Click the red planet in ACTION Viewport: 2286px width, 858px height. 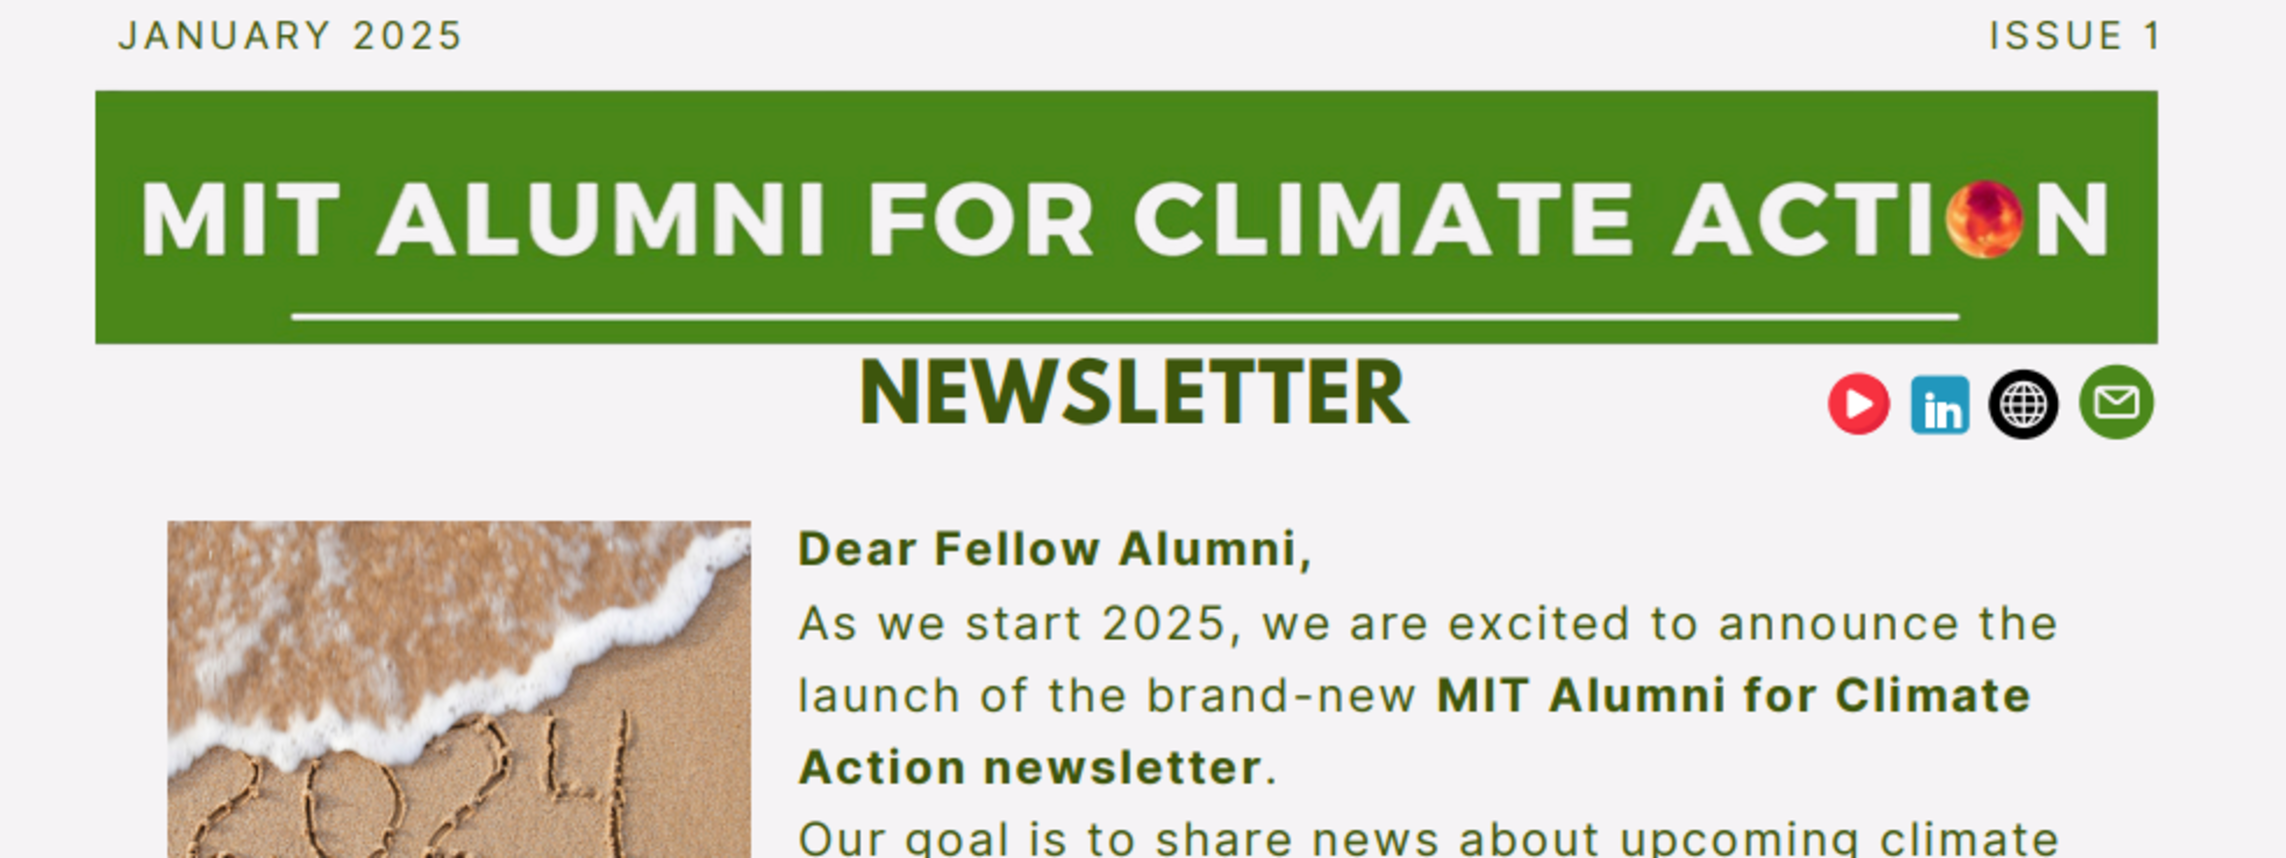pos(1985,219)
